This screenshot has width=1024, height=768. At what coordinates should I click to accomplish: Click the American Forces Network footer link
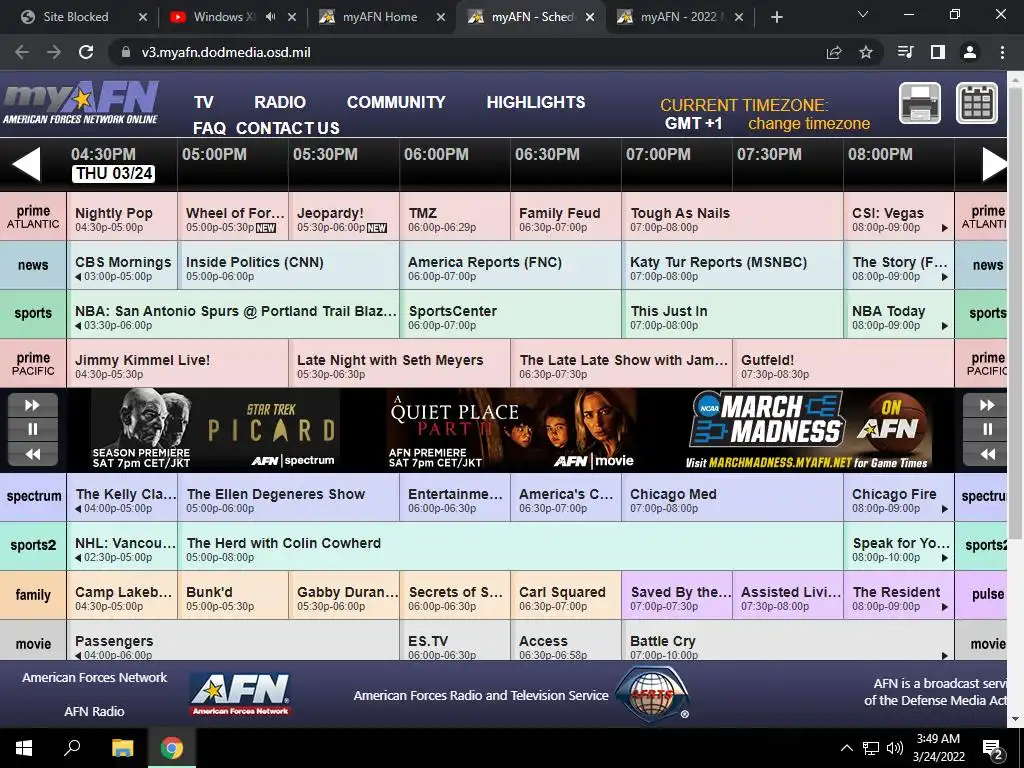tap(95, 677)
